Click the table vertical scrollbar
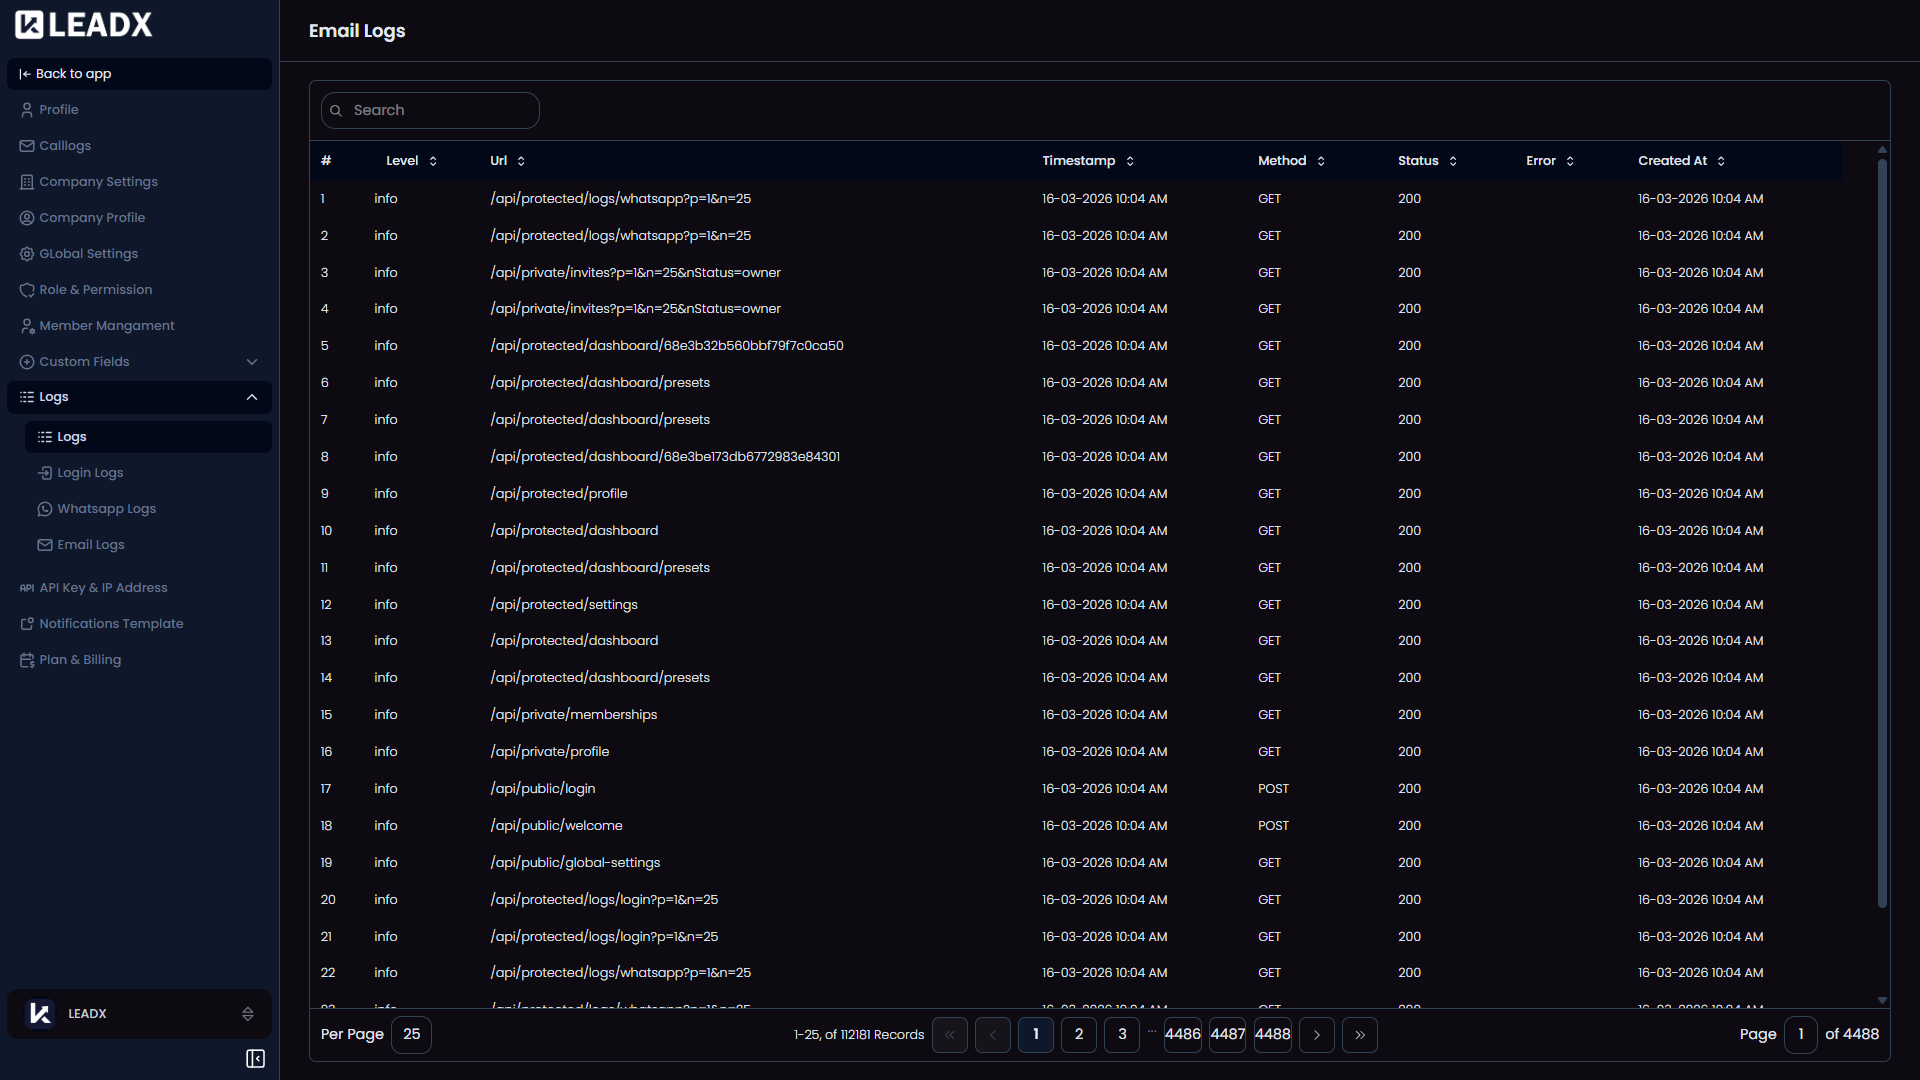 (x=1881, y=530)
